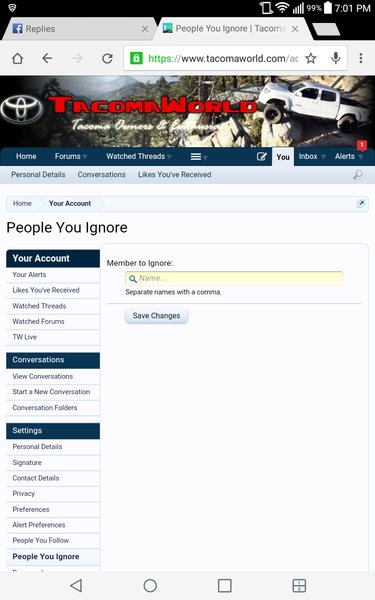The height and width of the screenshot is (600, 375).
Task: Click the red alerts notification badge
Action: [362, 145]
